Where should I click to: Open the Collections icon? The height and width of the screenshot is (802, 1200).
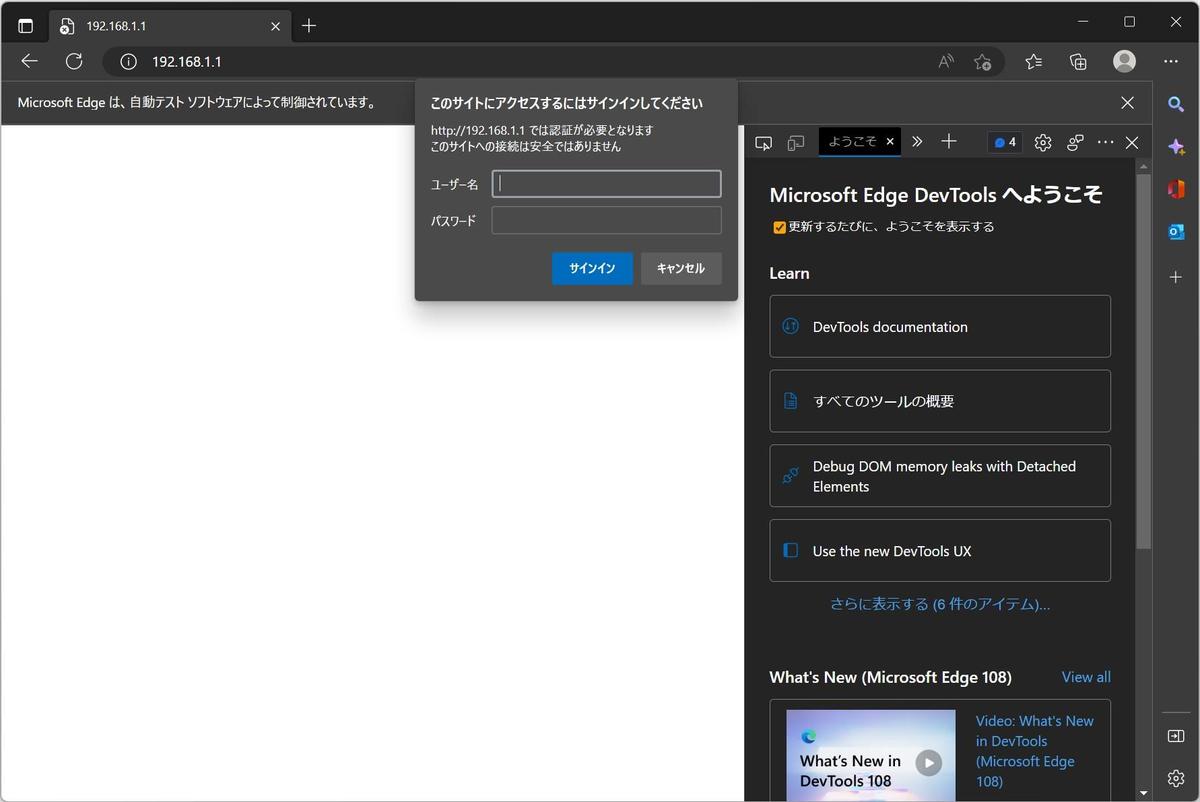point(1078,62)
